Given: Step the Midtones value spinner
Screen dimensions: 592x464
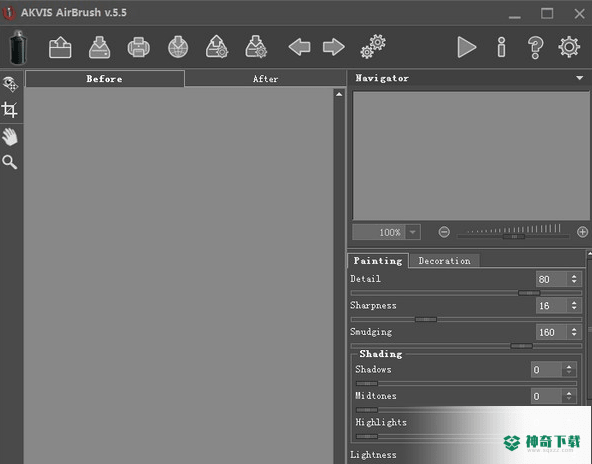Looking at the screenshot, I should (x=569, y=396).
